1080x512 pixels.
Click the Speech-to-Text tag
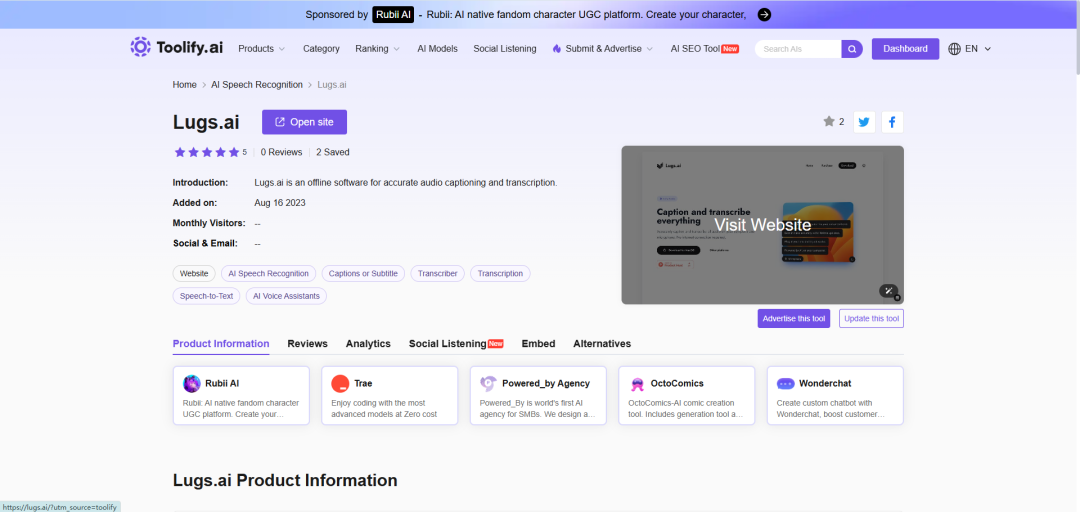pyautogui.click(x=207, y=296)
